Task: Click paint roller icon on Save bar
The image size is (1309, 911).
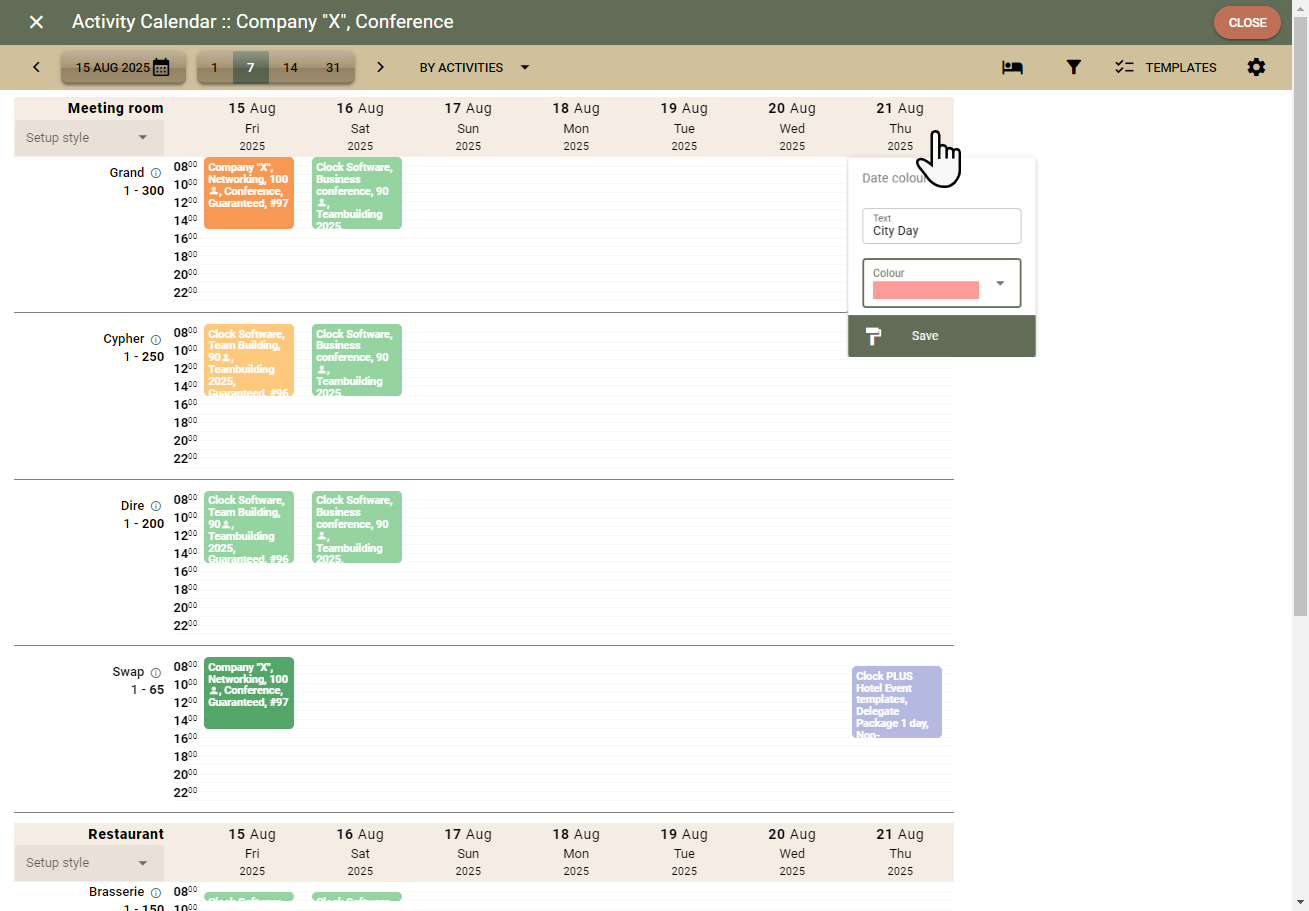Action: (873, 336)
